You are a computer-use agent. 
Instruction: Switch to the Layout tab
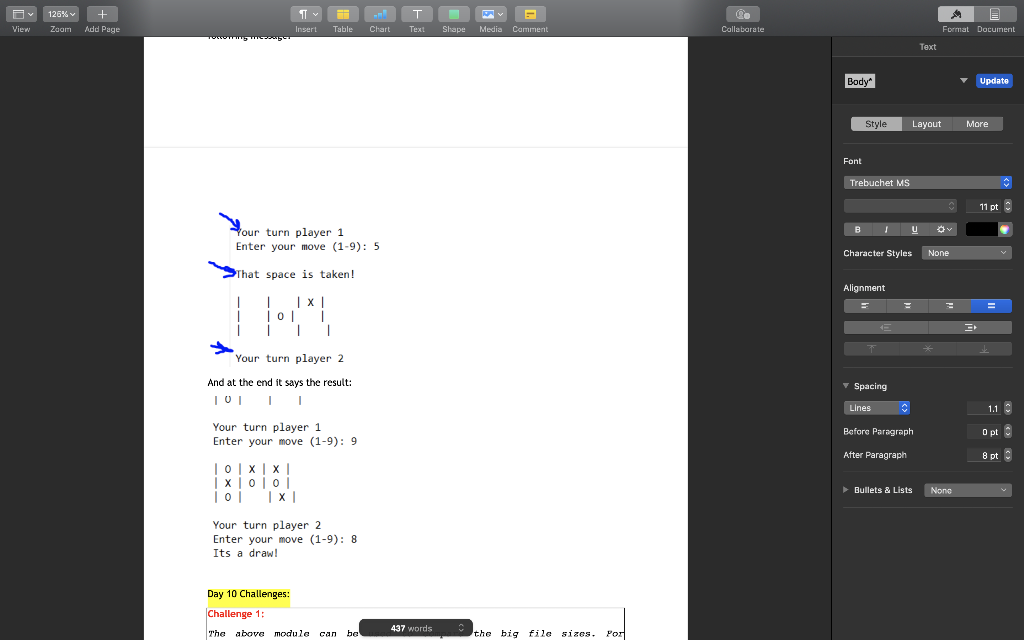coord(926,123)
